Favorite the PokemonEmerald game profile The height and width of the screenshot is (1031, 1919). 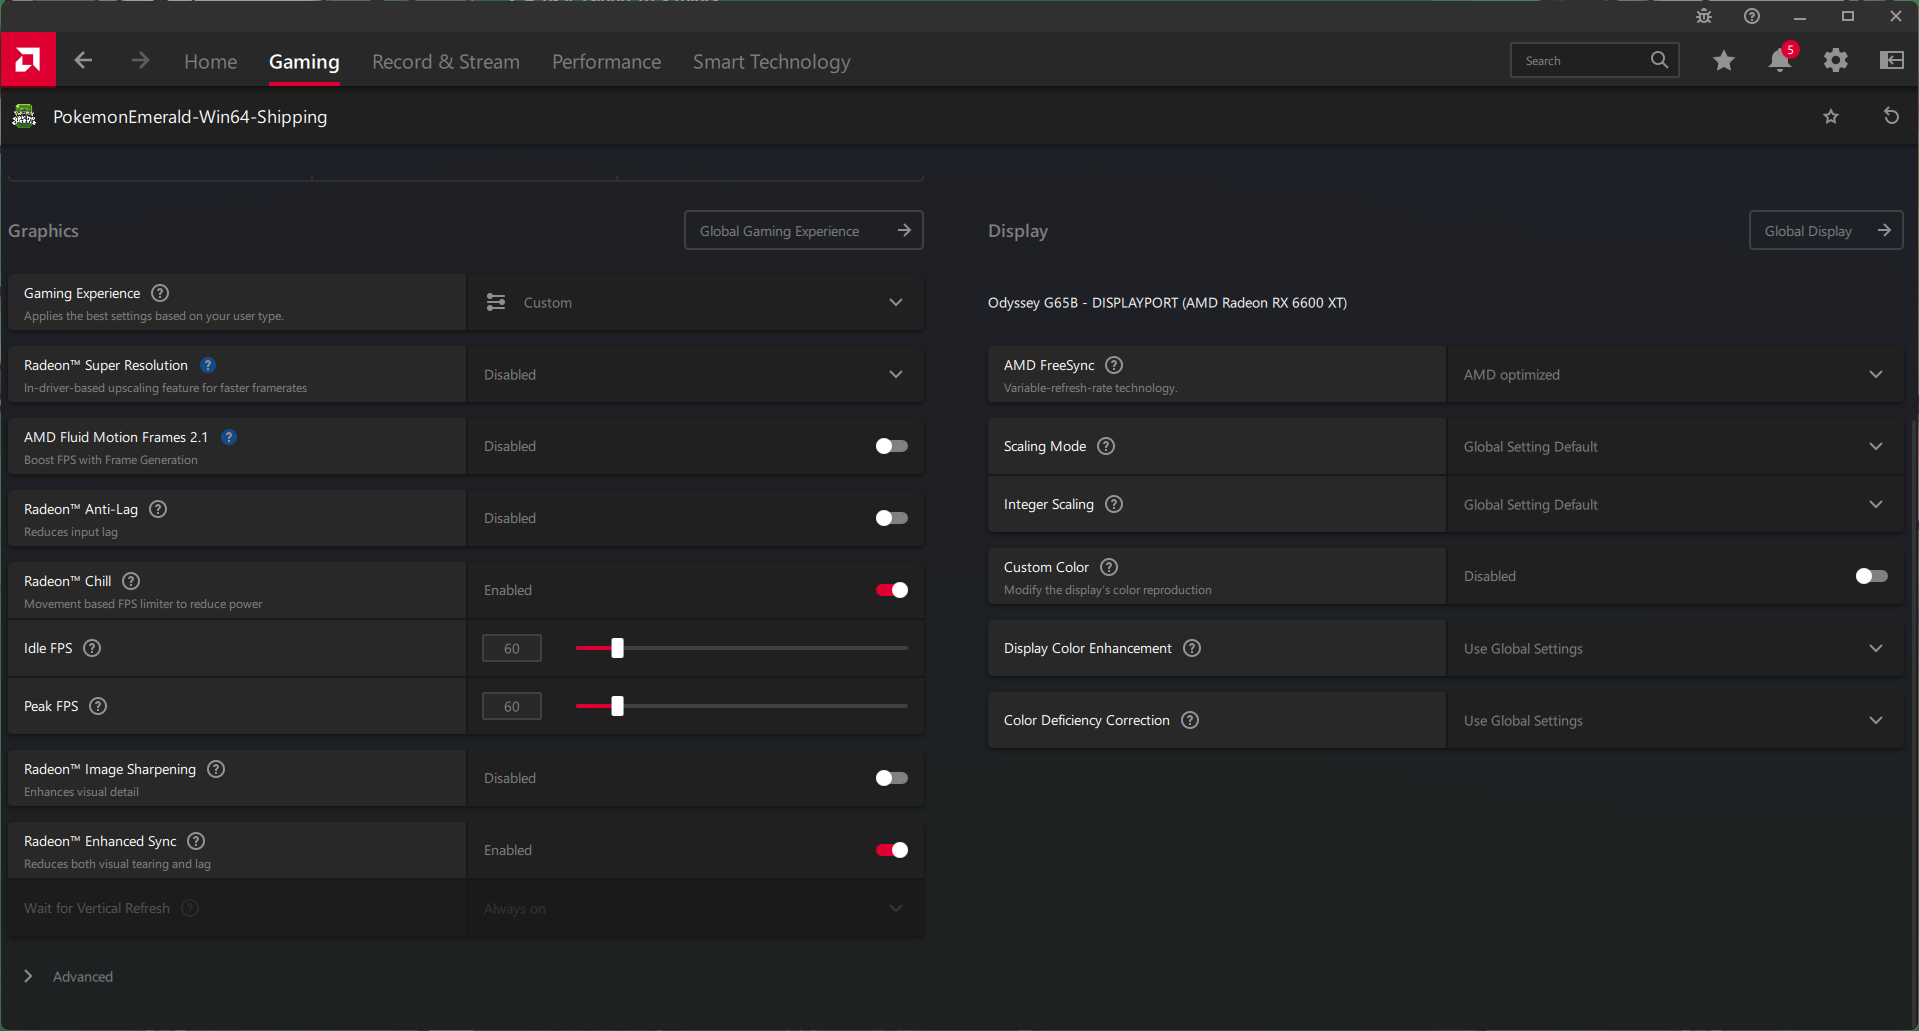pos(1831,117)
